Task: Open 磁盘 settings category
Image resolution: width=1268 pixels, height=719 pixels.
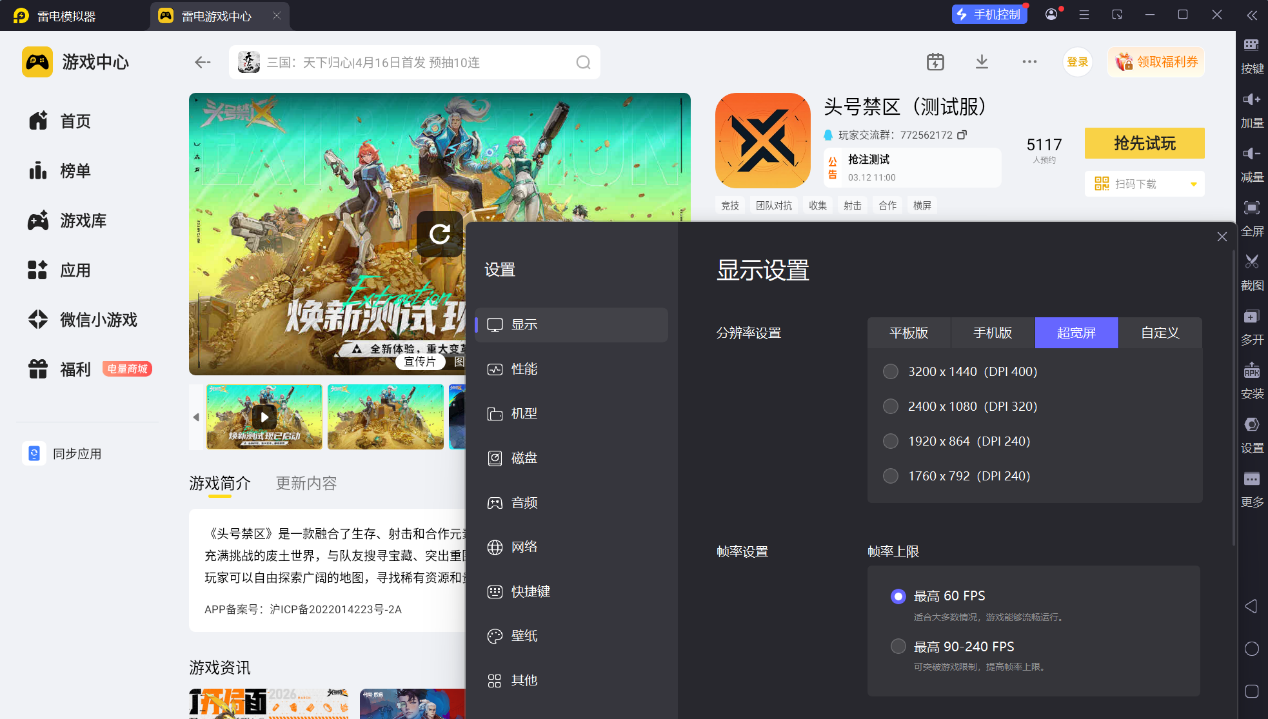Action: click(x=571, y=458)
